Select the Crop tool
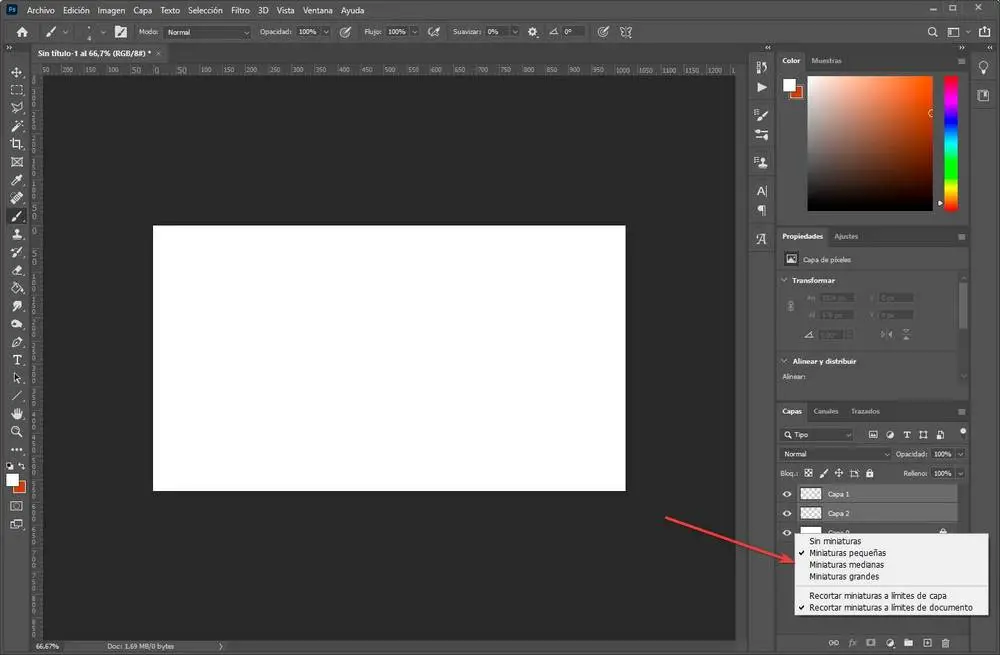This screenshot has height=655, width=1000. (16, 144)
